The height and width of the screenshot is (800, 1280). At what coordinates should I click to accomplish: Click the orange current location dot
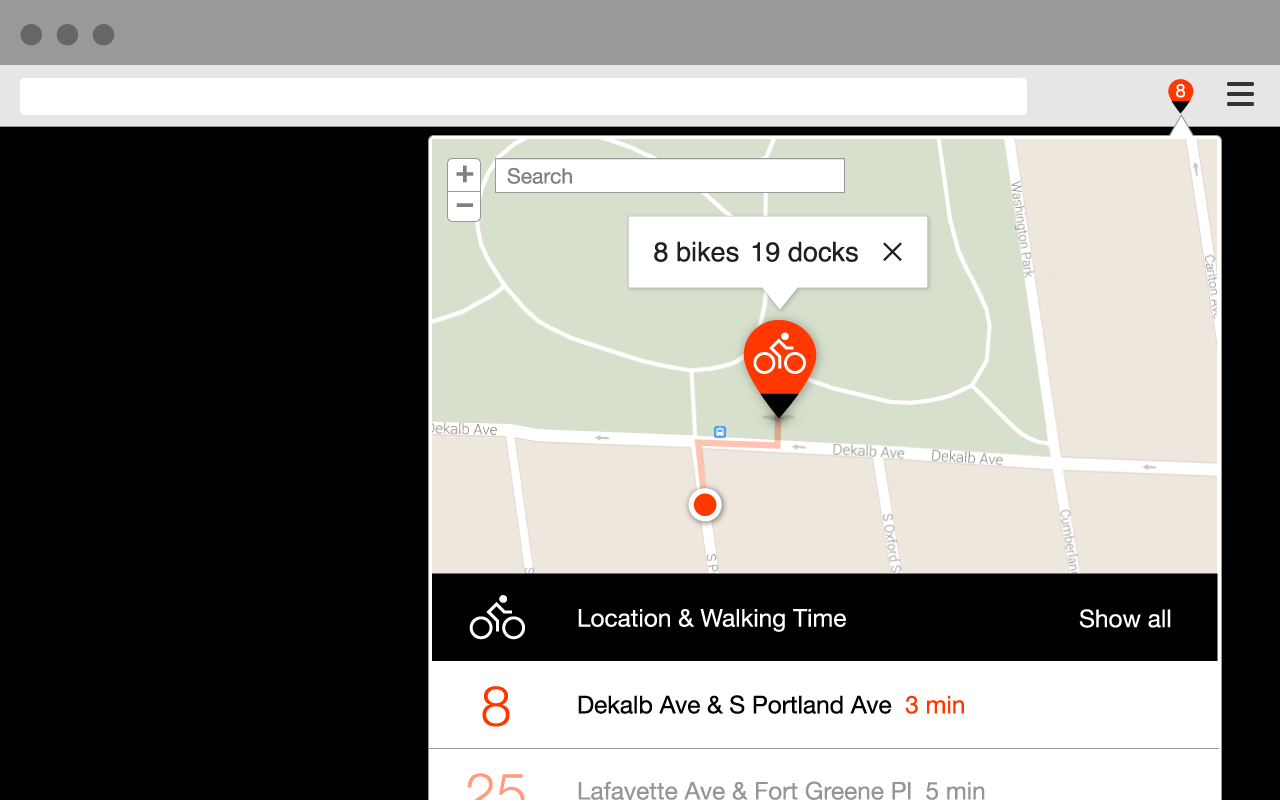click(x=705, y=505)
